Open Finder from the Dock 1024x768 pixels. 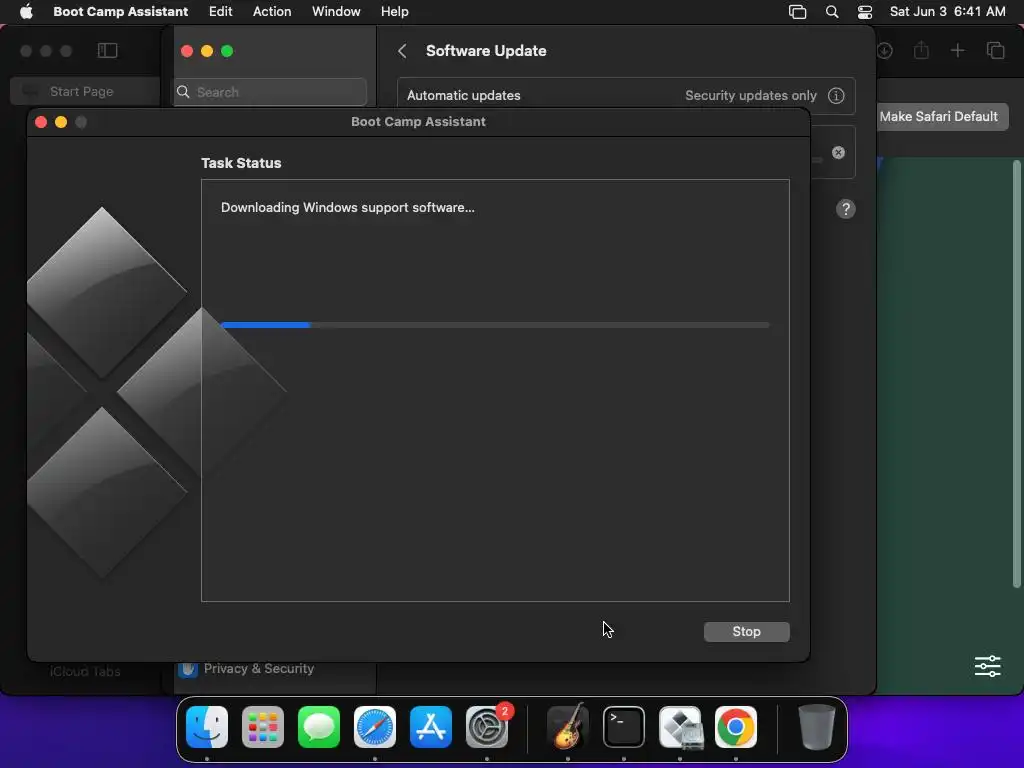point(207,727)
